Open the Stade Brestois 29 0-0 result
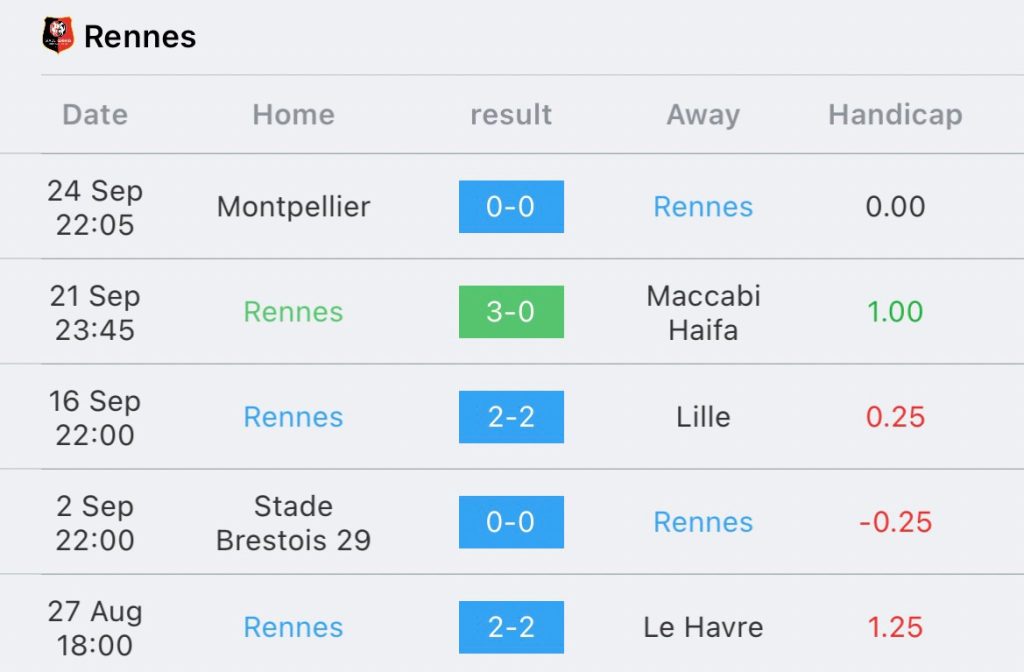 click(x=511, y=522)
